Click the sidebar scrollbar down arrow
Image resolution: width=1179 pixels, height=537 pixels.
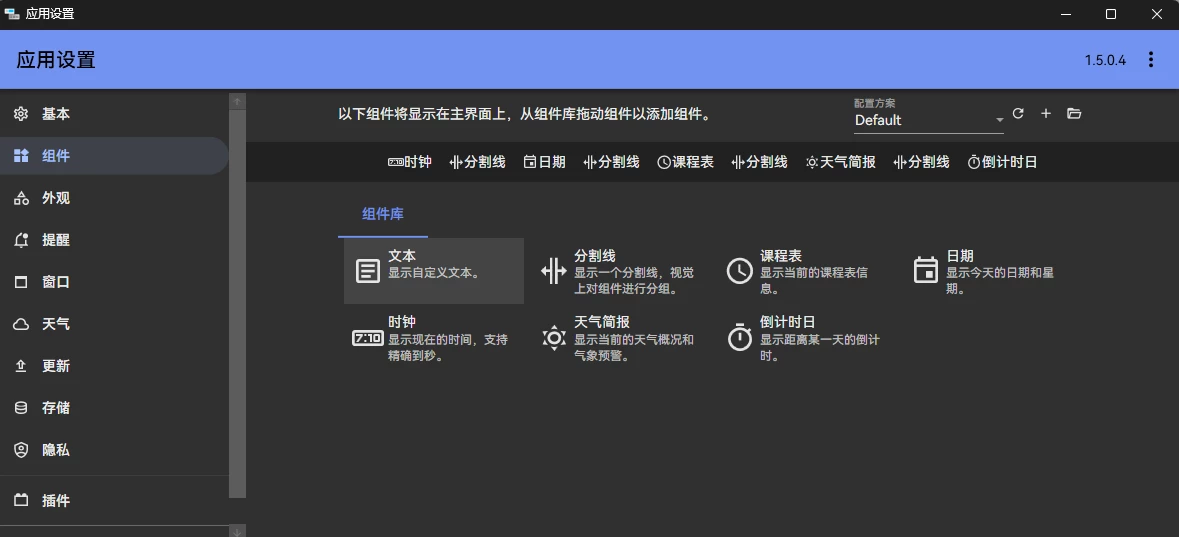(238, 532)
